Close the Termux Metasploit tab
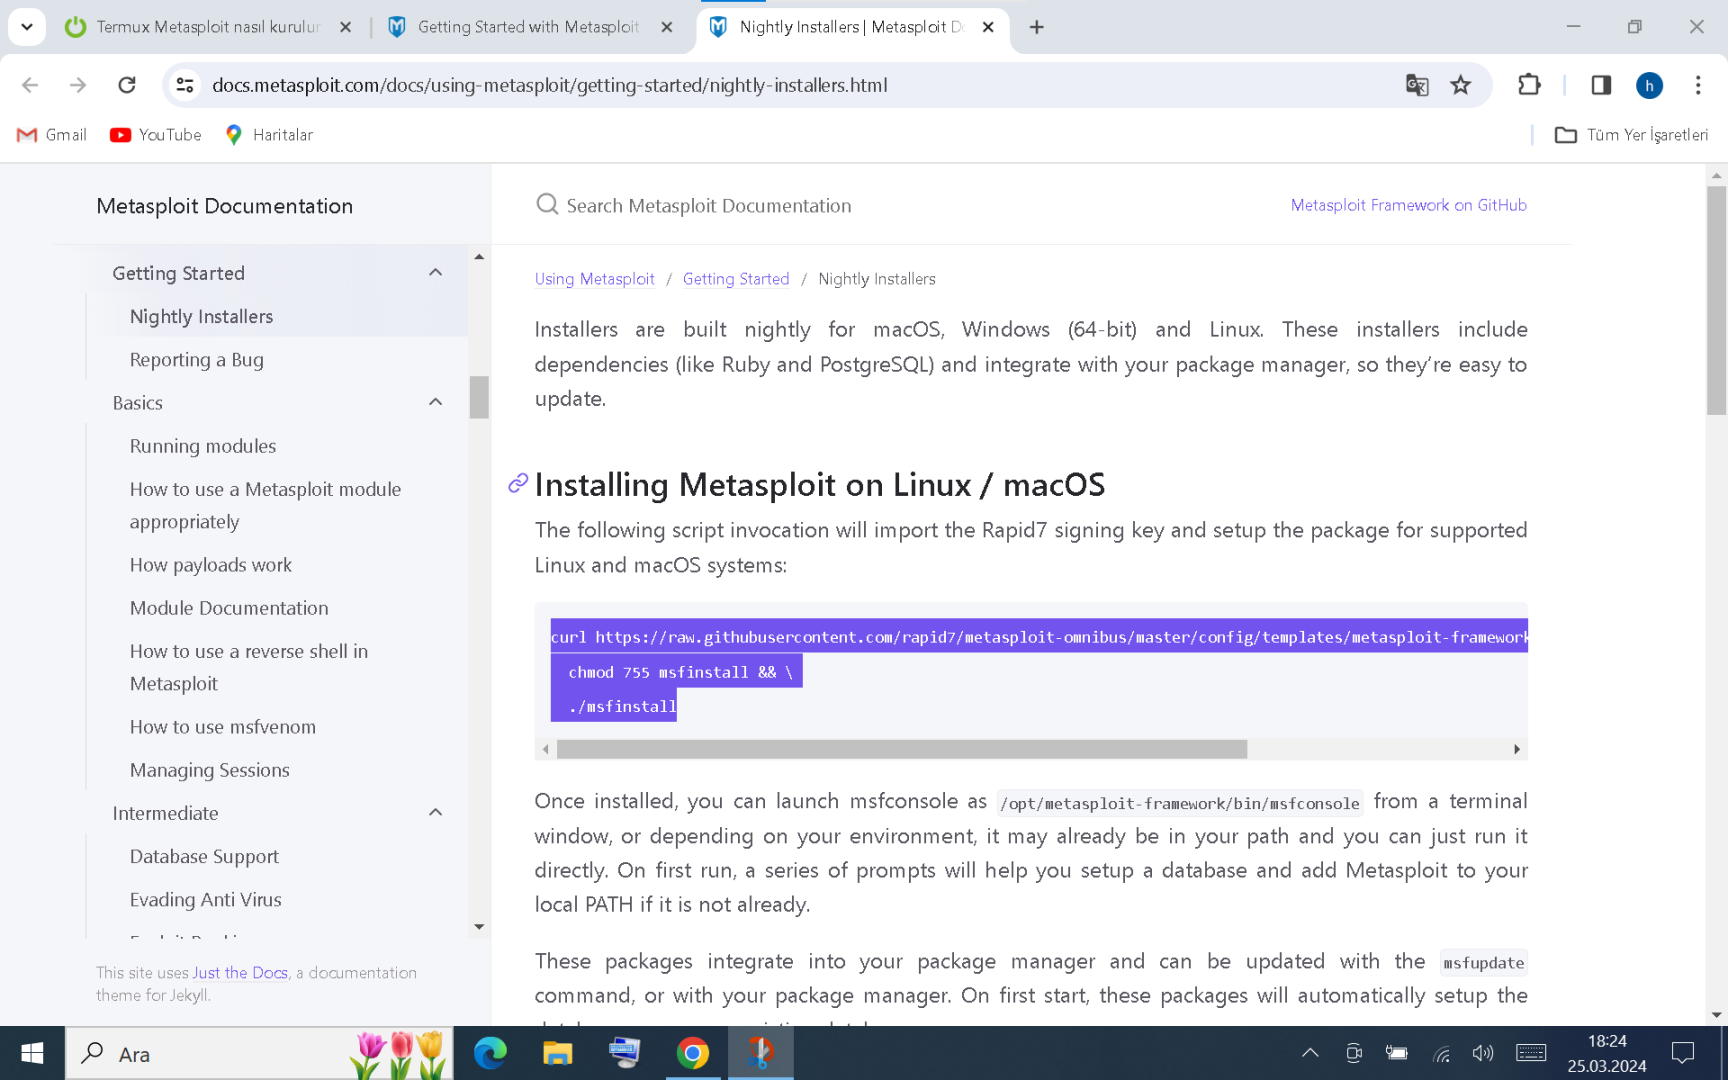Screen dimensions: 1728x1080 [x=345, y=27]
